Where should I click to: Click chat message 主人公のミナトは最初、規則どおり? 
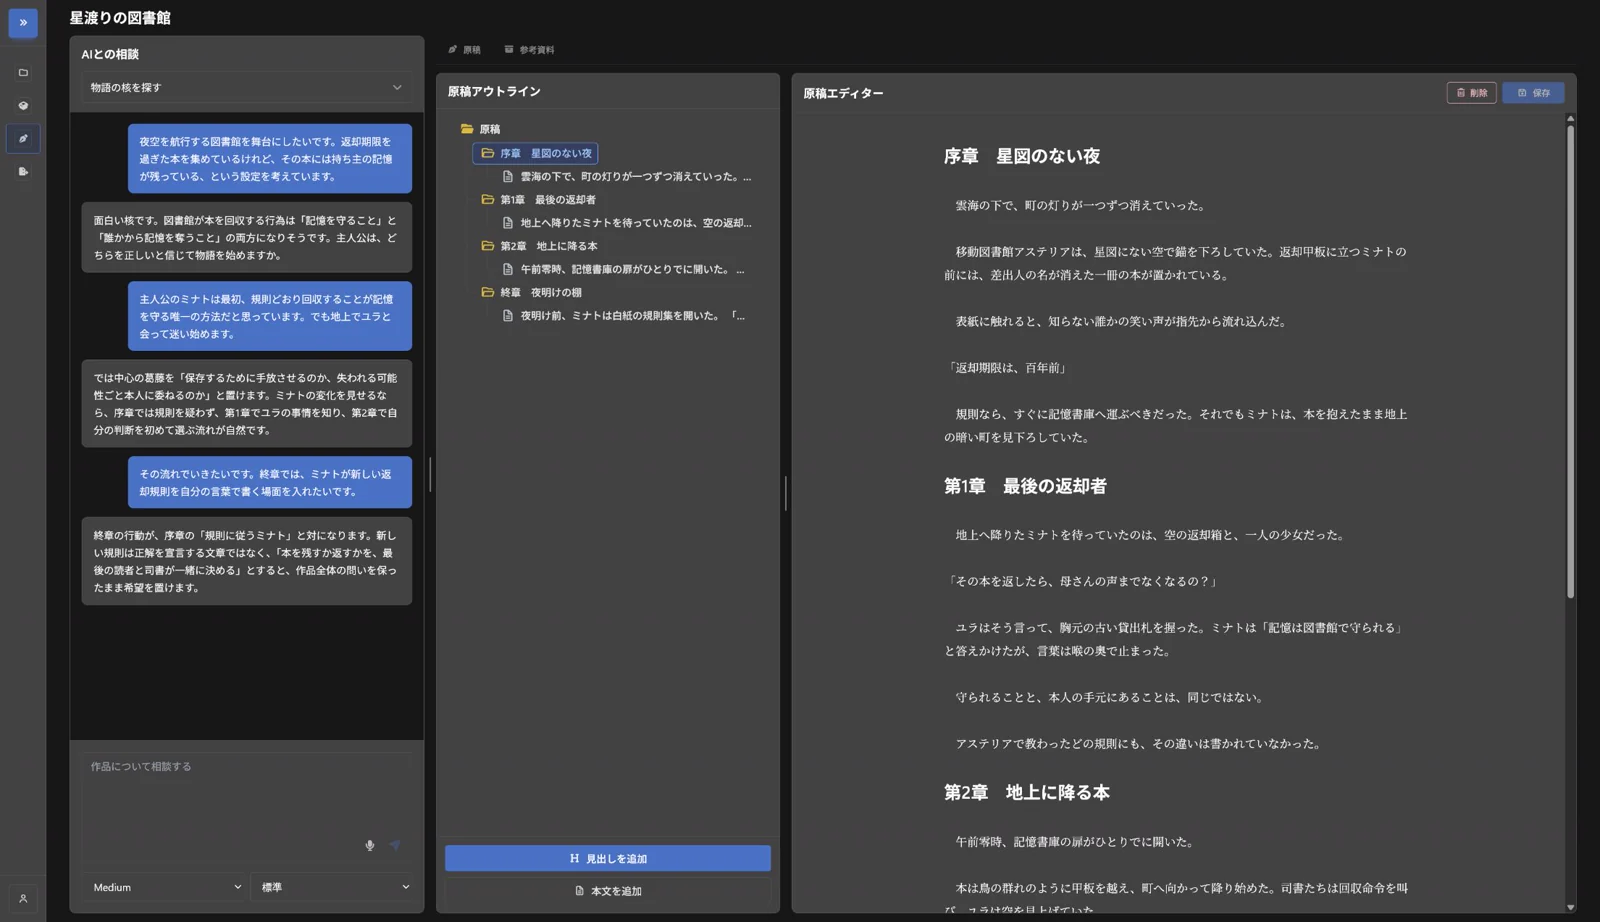(269, 316)
